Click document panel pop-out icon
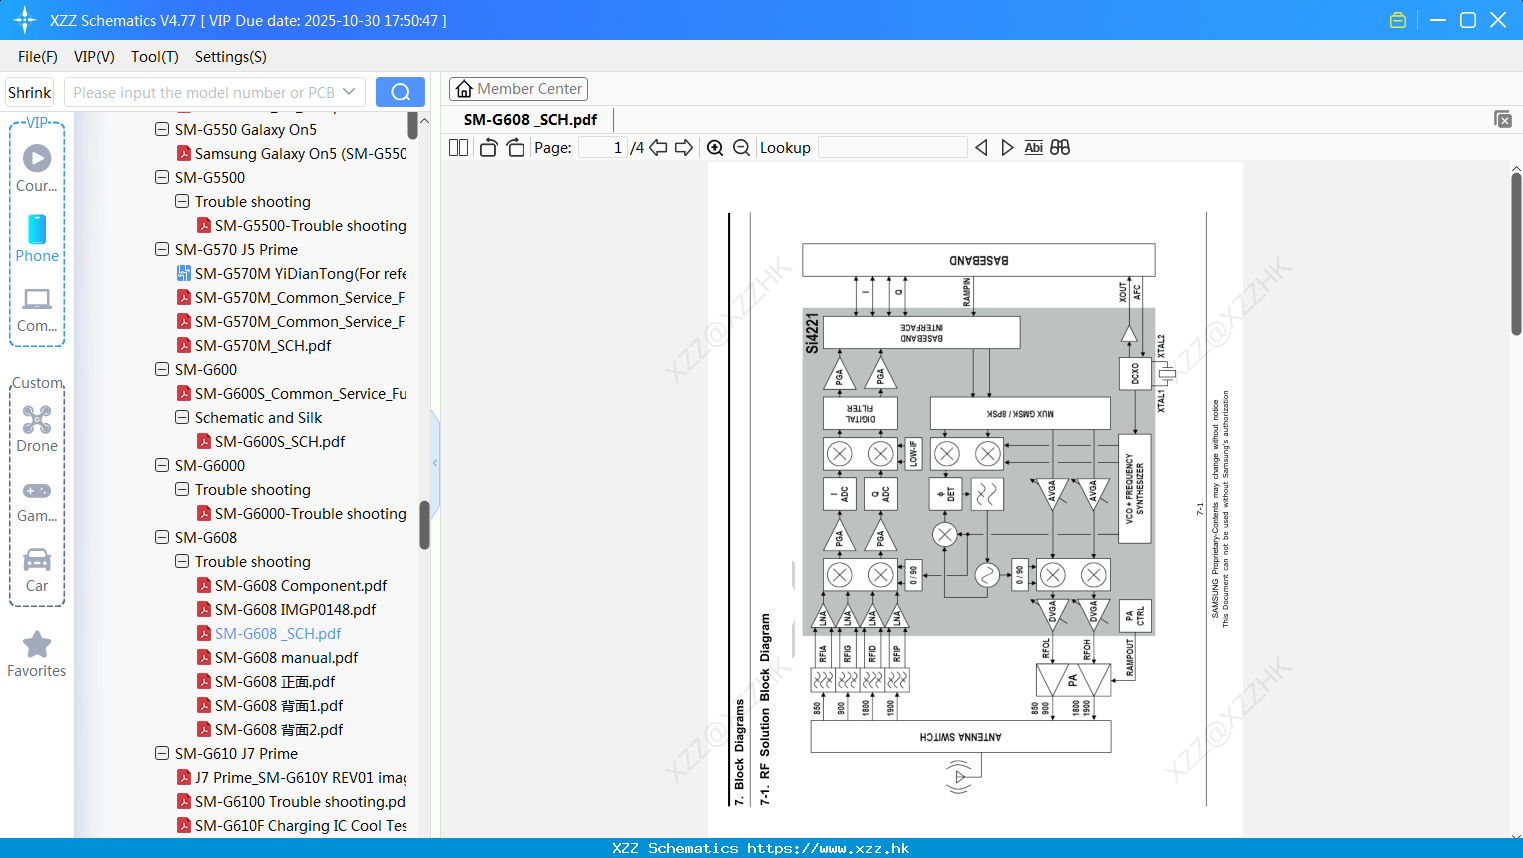 [x=1503, y=119]
